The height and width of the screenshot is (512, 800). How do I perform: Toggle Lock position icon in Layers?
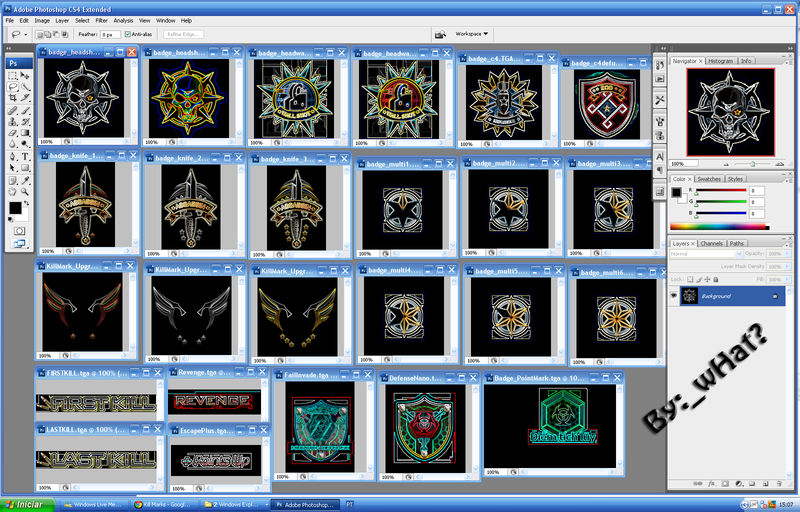pos(707,279)
